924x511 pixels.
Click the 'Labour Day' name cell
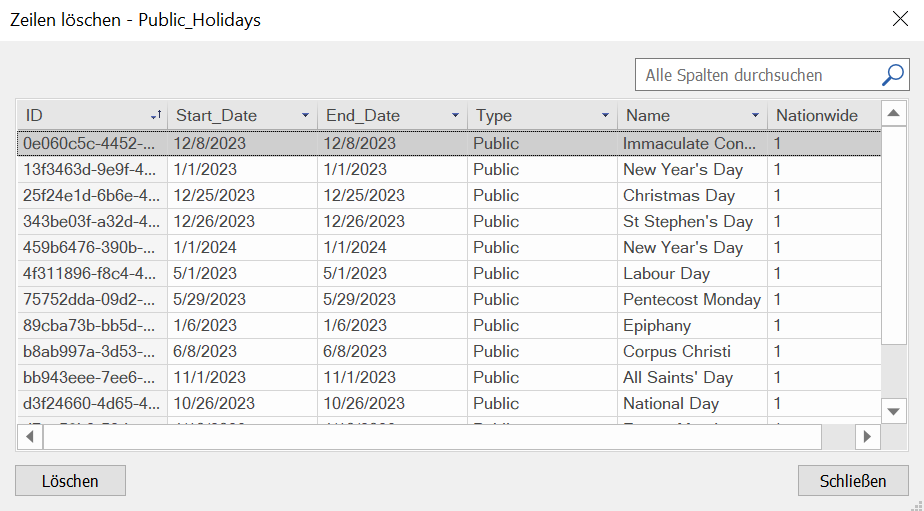click(692, 273)
